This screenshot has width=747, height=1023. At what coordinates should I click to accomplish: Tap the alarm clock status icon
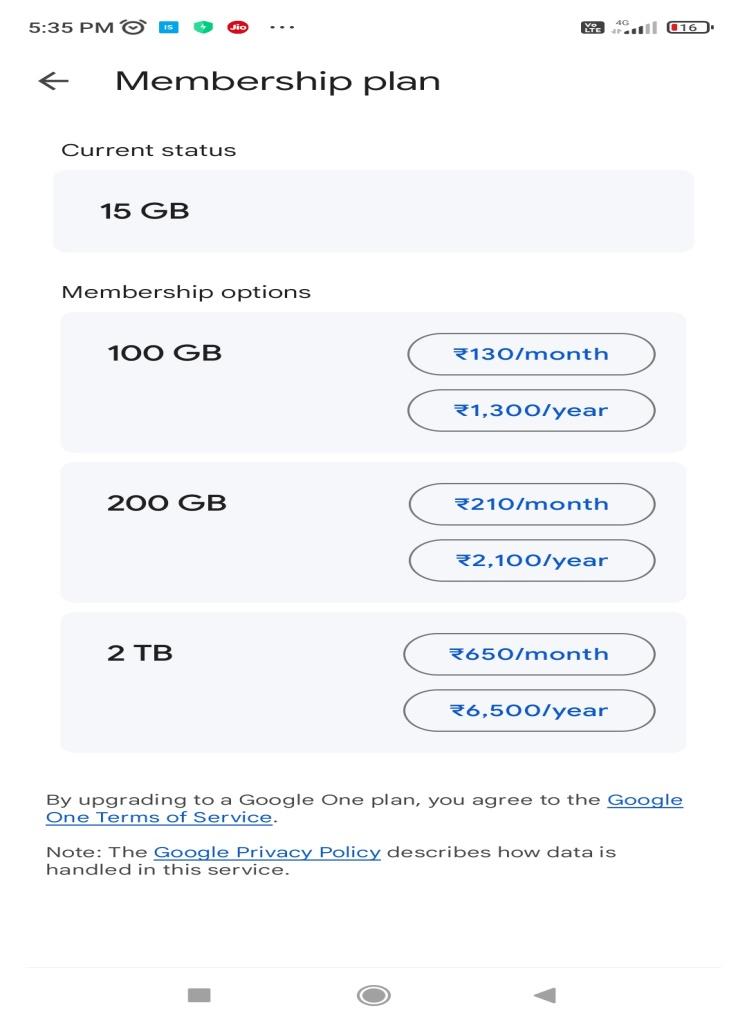pyautogui.click(x=132, y=27)
